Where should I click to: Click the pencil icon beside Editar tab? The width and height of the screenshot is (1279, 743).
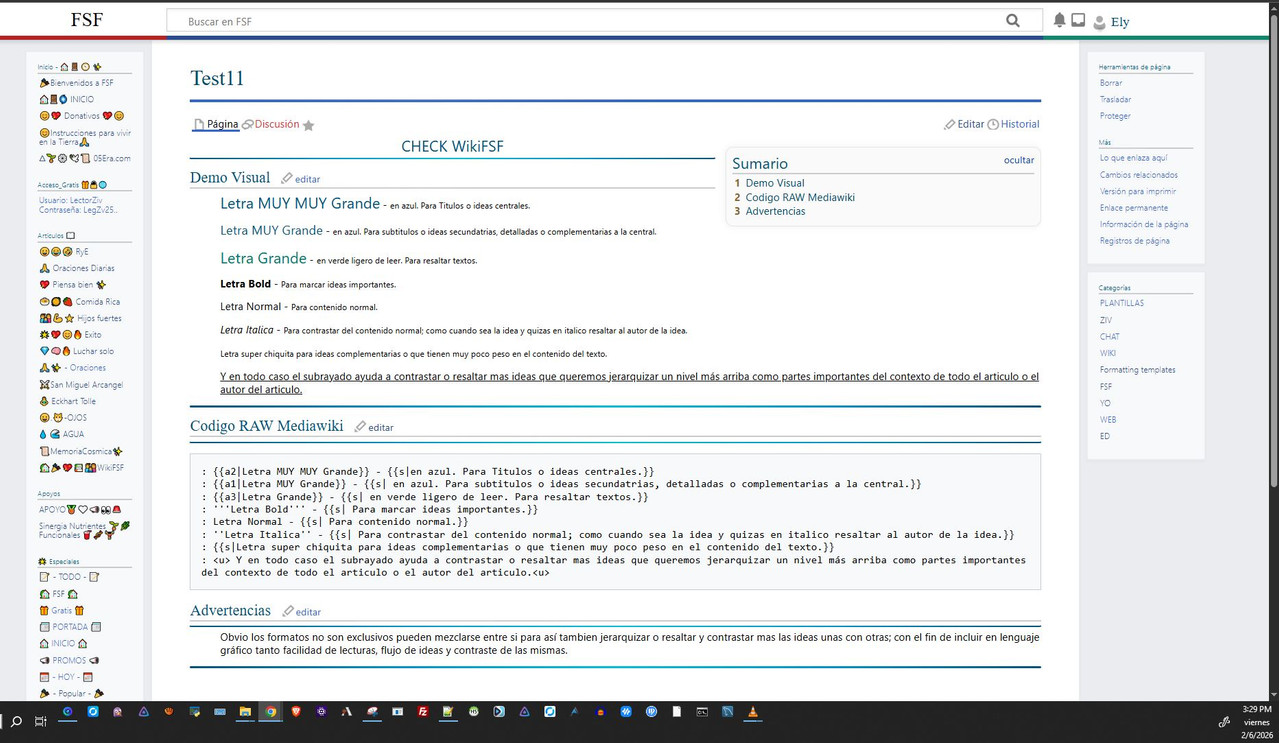pos(949,125)
